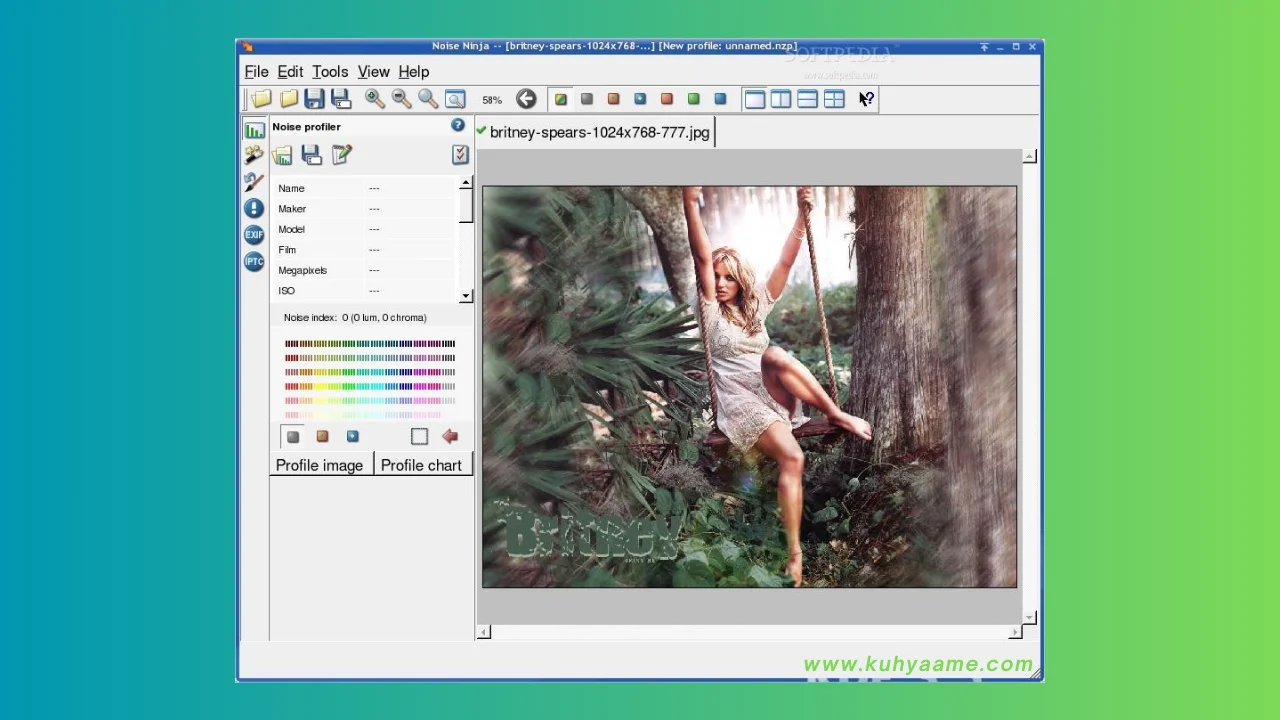Click the red left arrow in profiler
1280x720 pixels.
coord(450,436)
